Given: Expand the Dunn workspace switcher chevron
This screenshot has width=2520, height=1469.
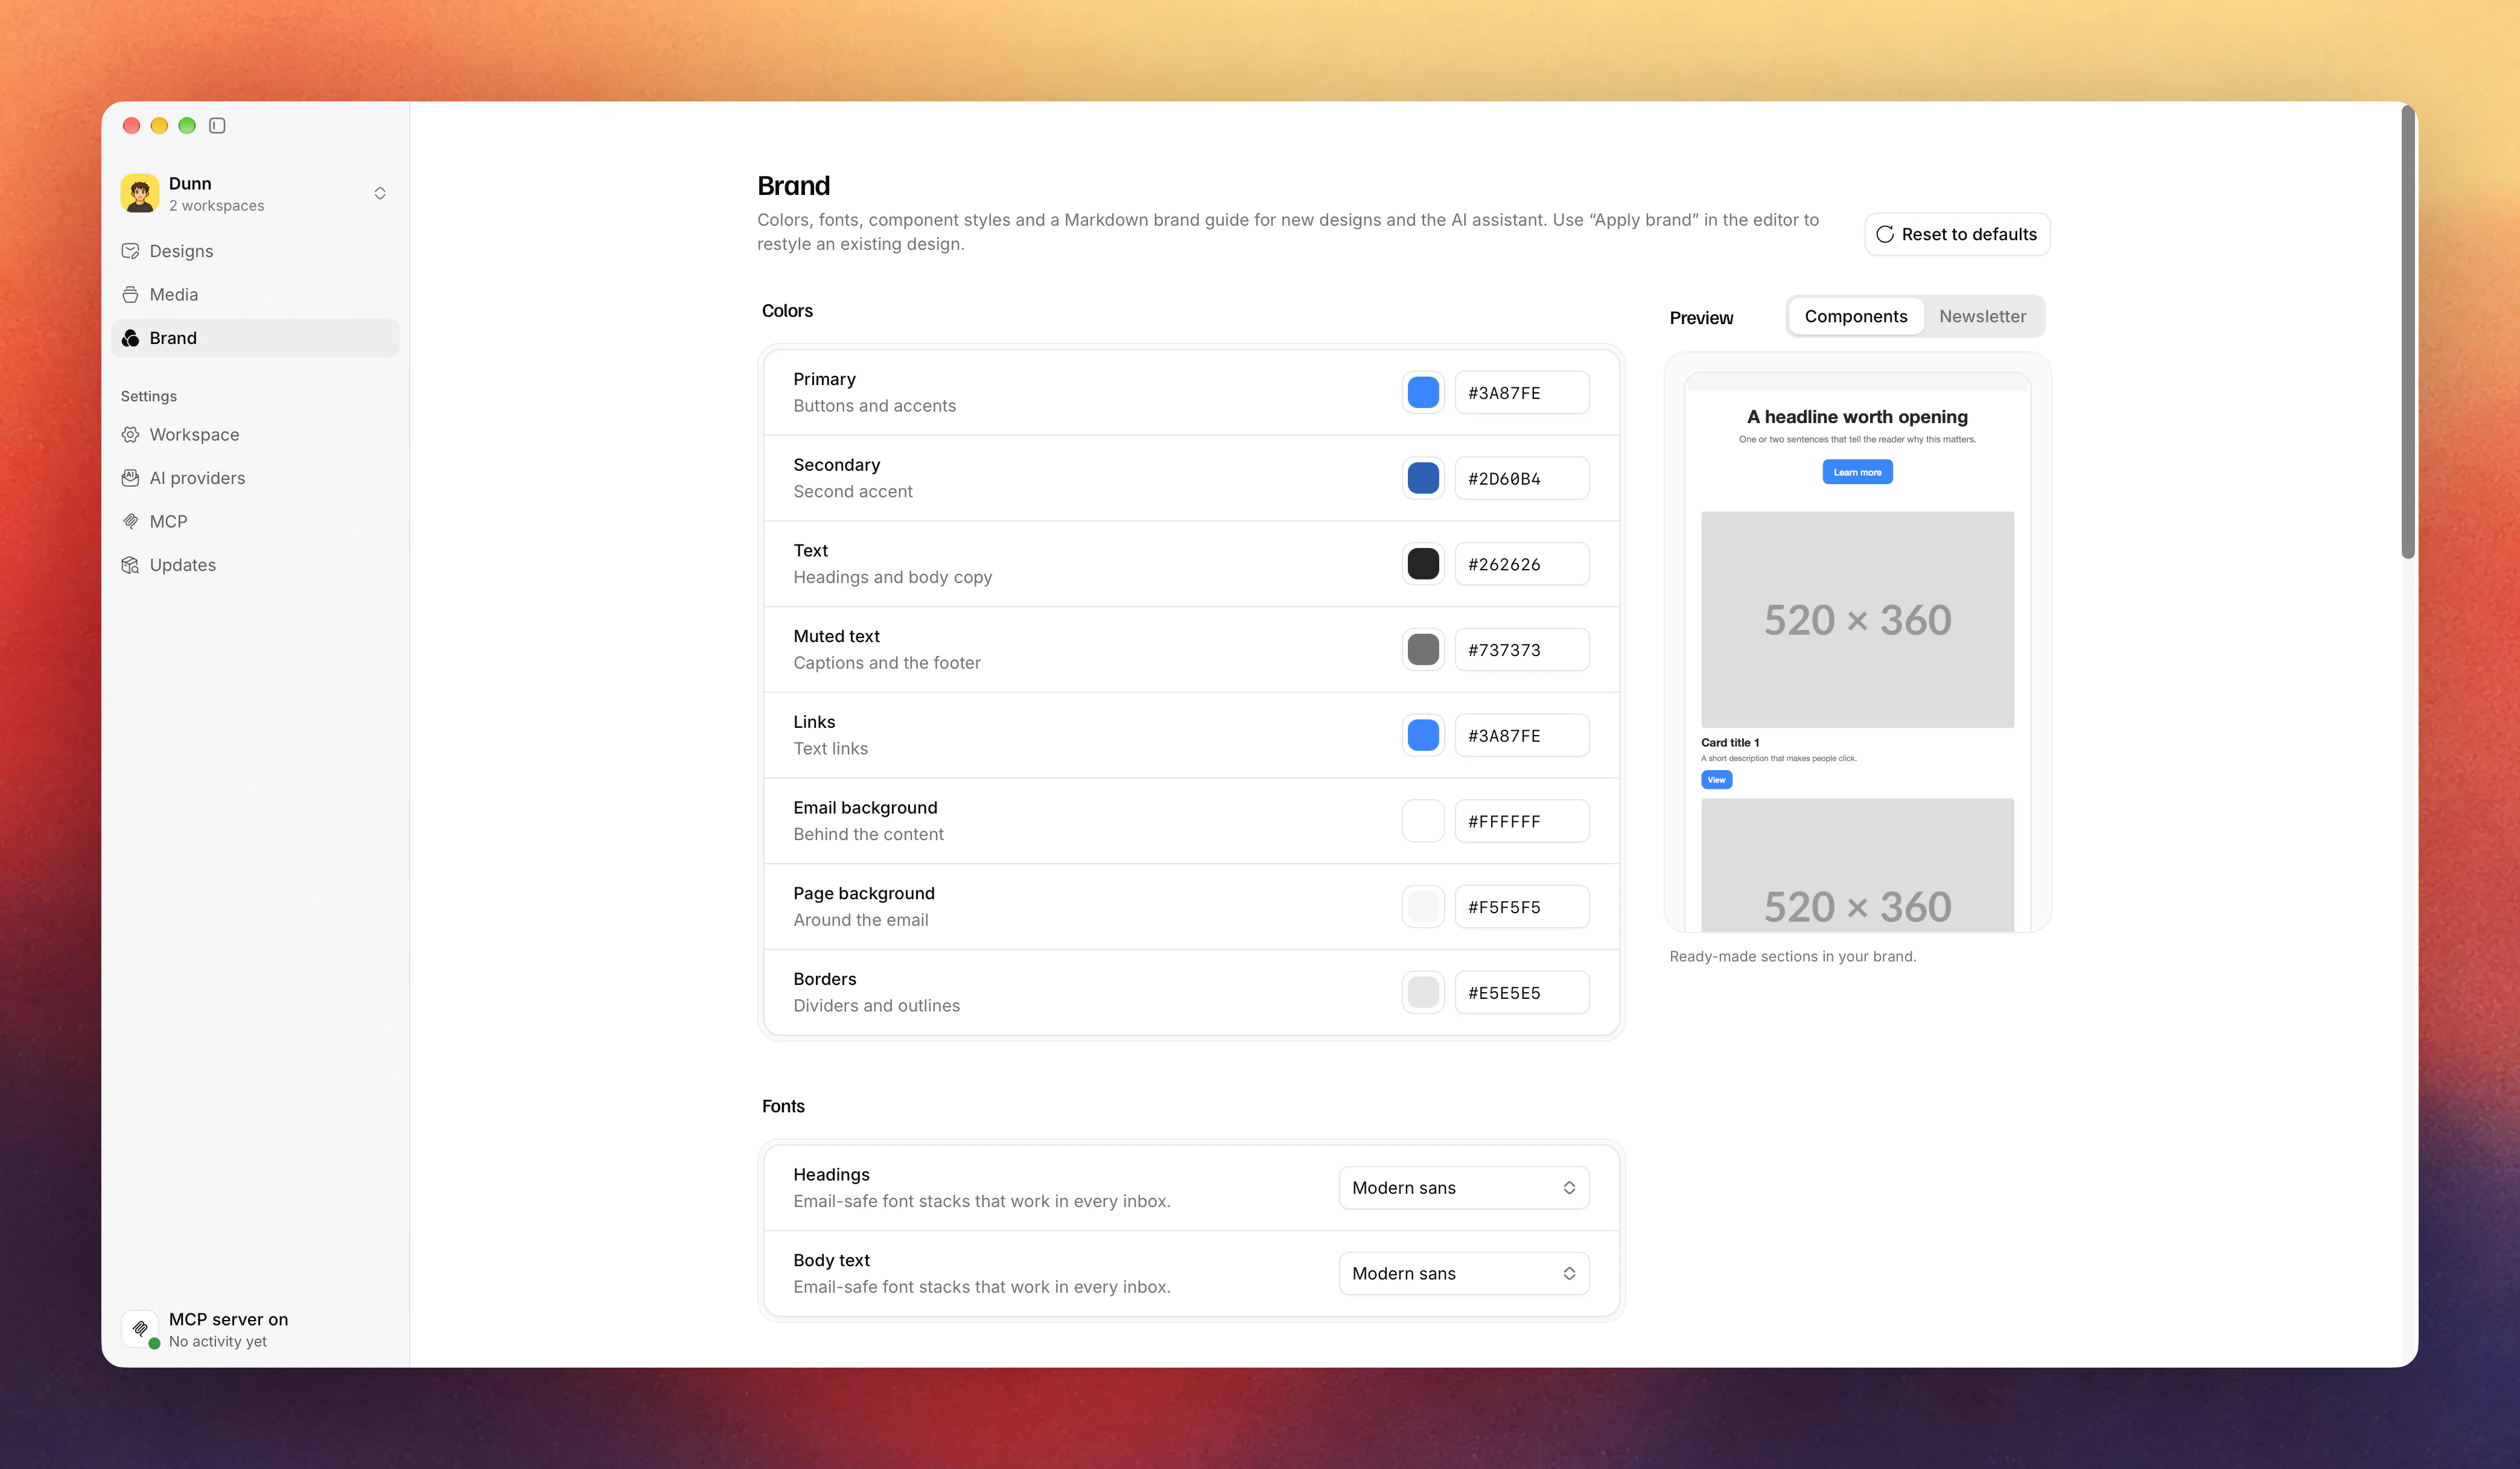Looking at the screenshot, I should tap(380, 193).
